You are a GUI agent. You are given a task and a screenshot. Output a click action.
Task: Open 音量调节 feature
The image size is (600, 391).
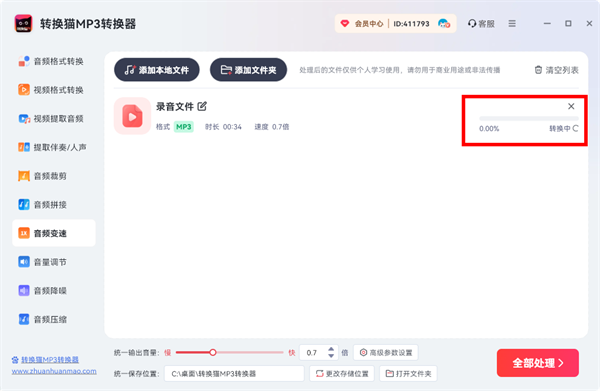click(x=54, y=262)
